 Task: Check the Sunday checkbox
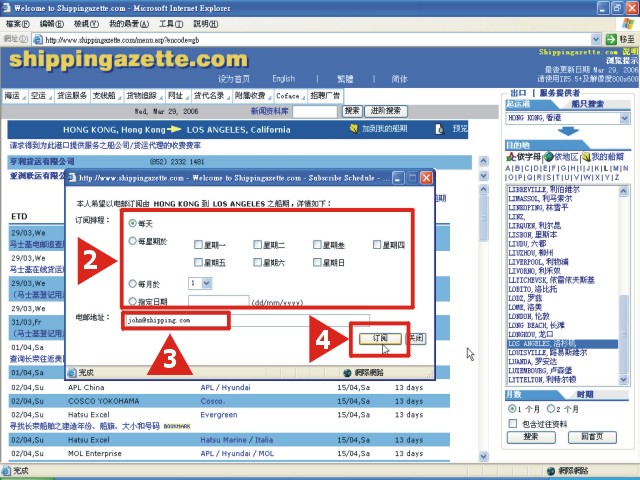click(x=317, y=262)
